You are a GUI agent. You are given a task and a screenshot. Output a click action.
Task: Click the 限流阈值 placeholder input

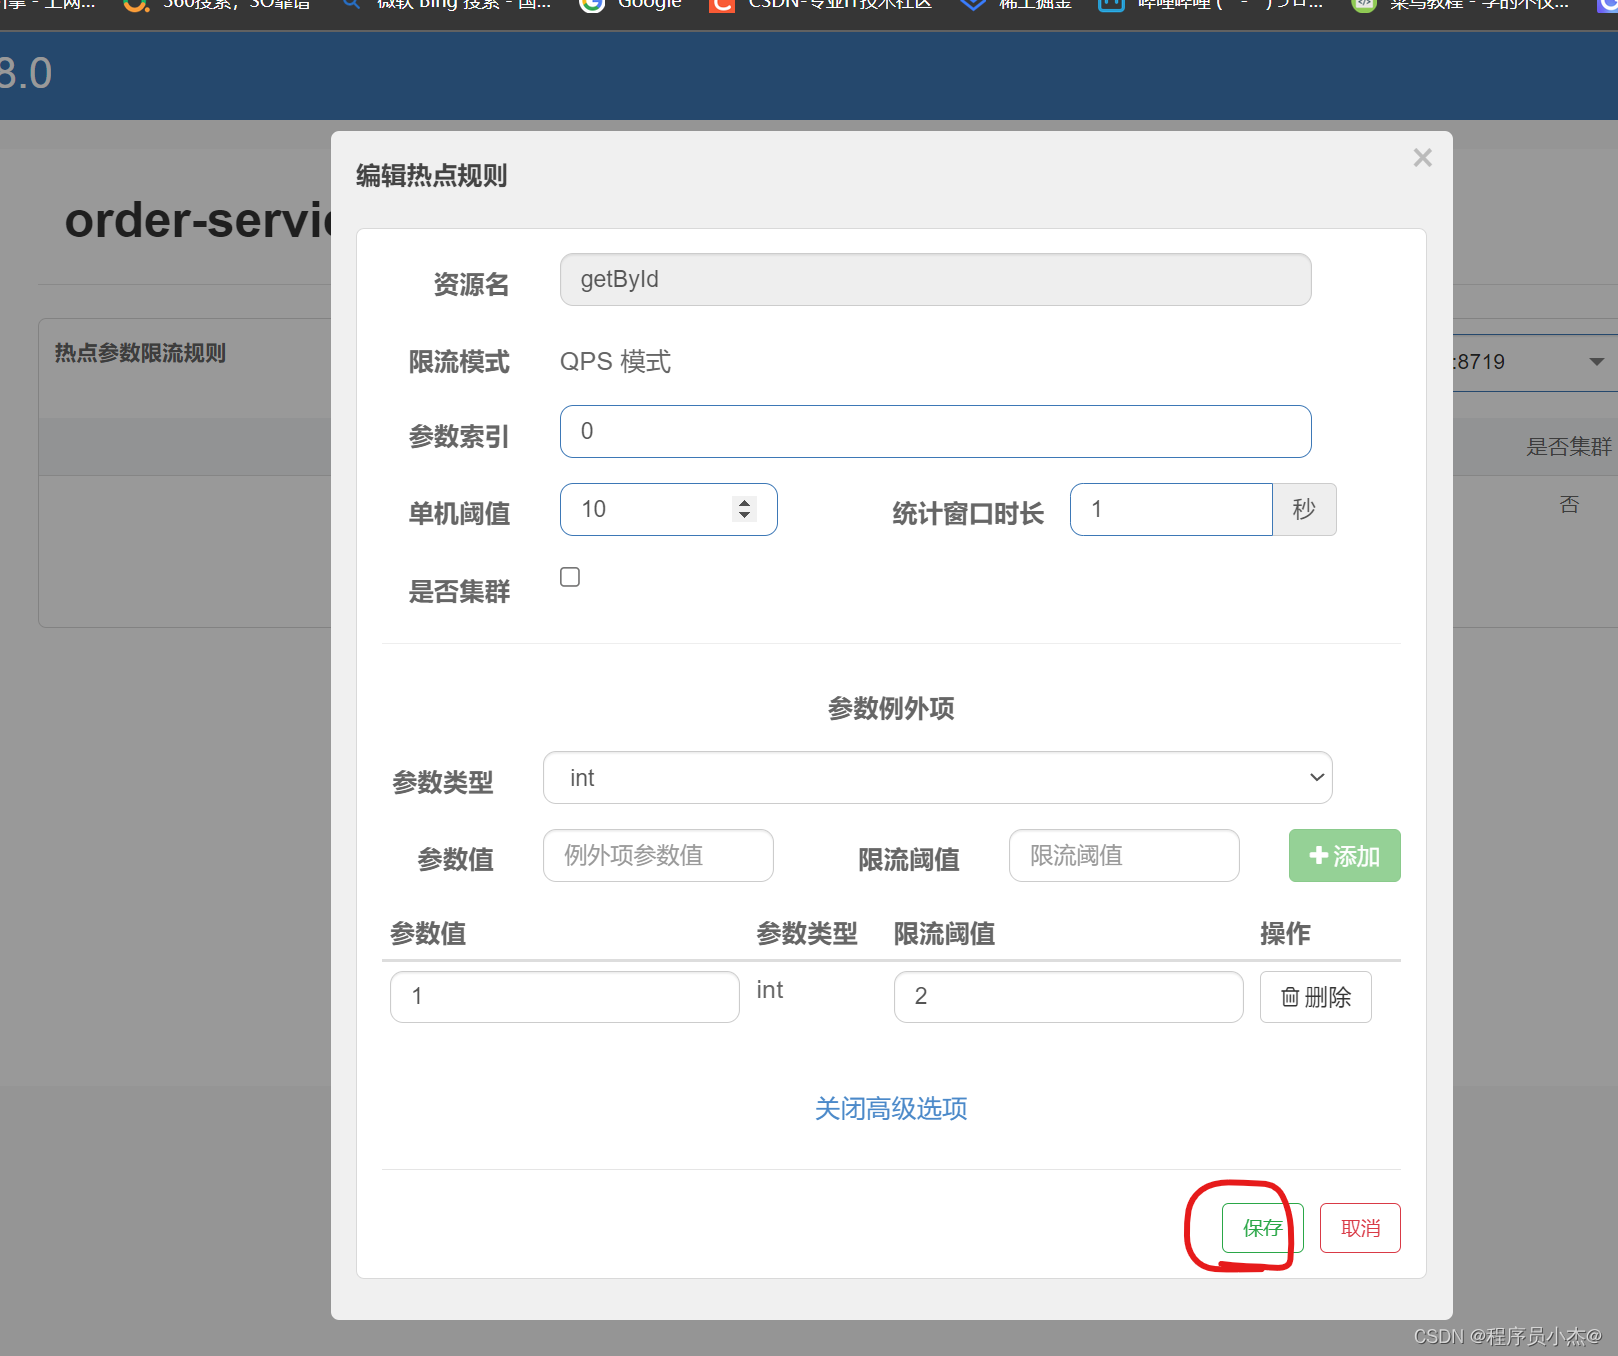pos(1124,855)
